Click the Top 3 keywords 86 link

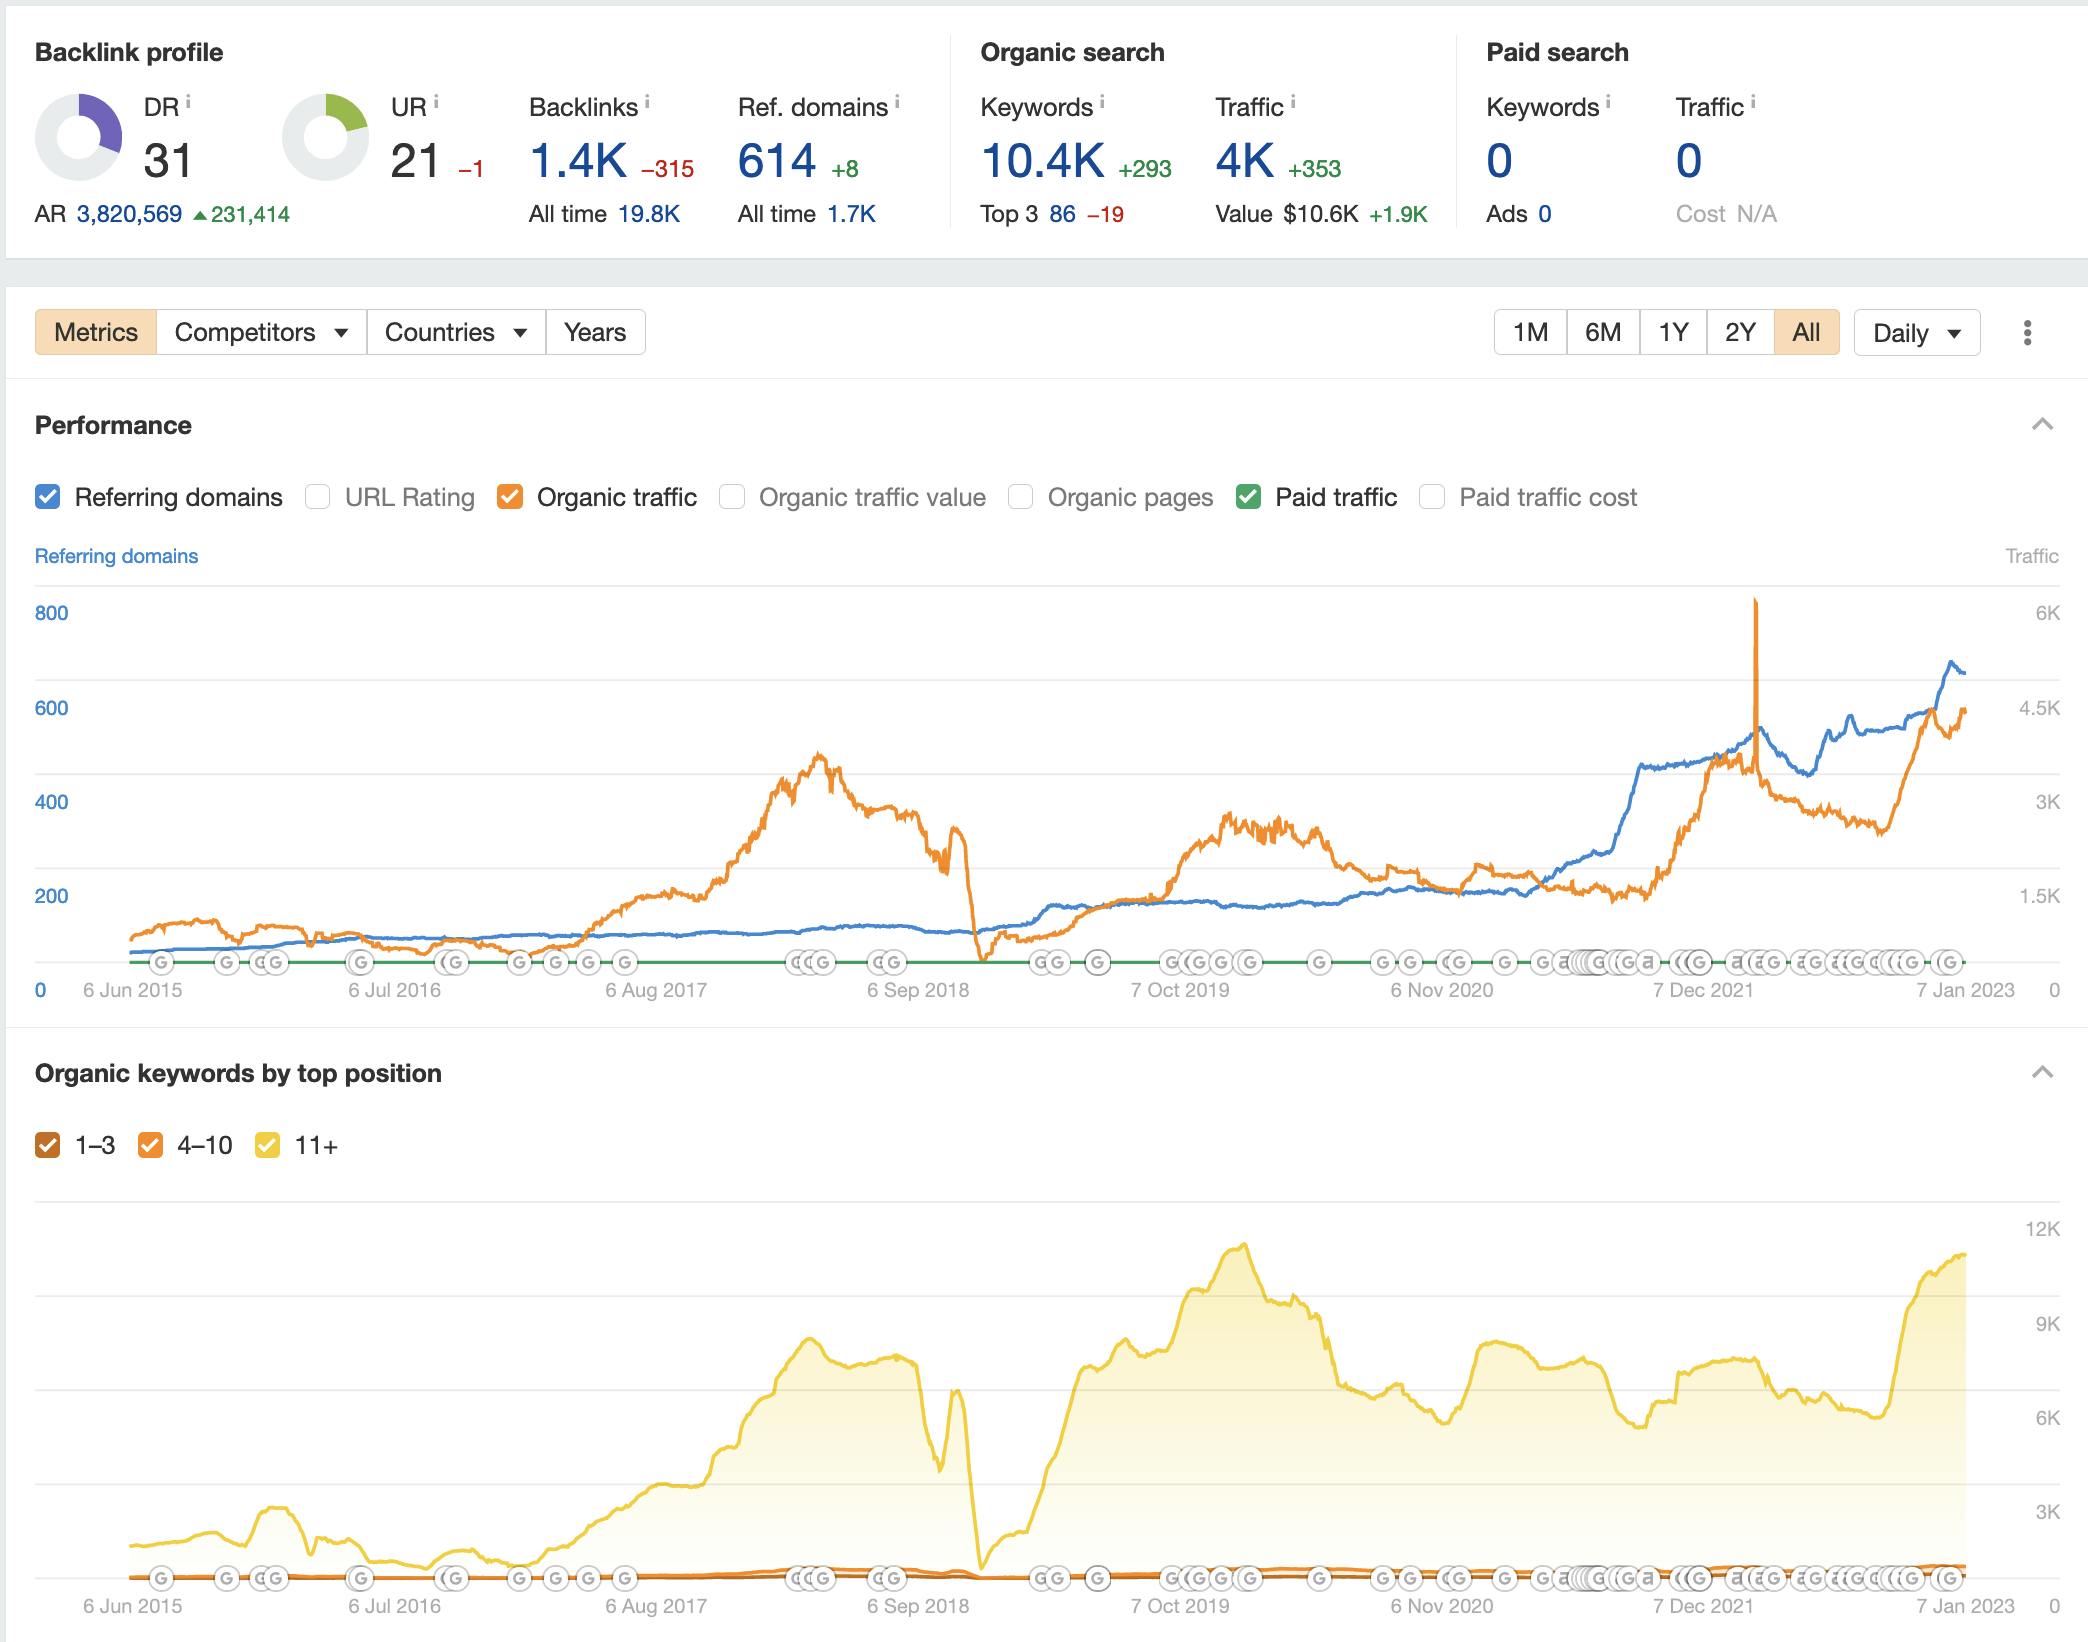(1062, 214)
